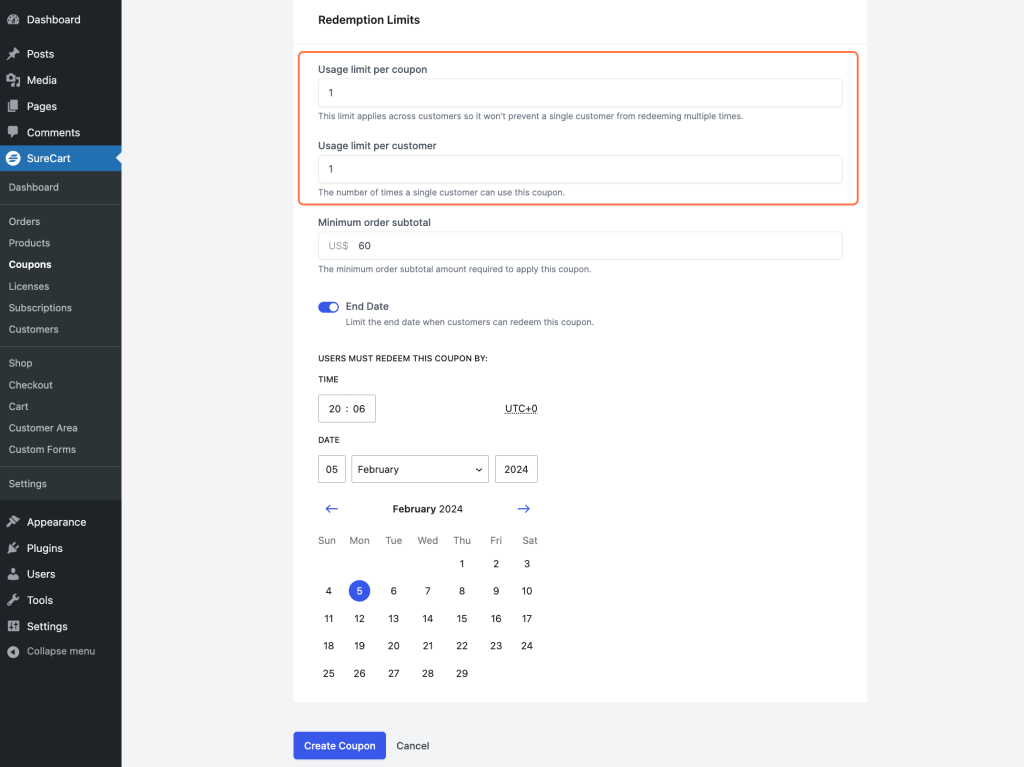Open Comments via speech-bubble icon
This screenshot has height=767, width=1024.
[x=14, y=132]
